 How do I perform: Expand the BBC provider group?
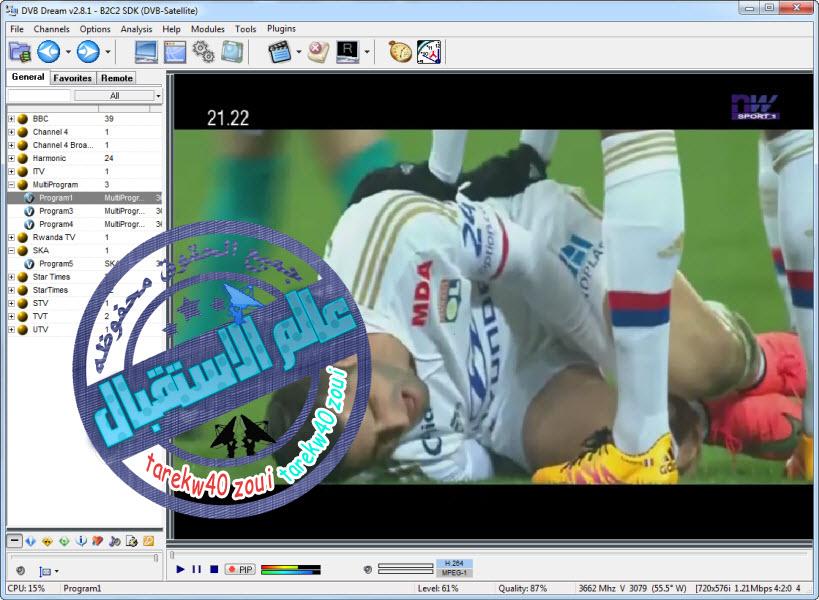pyautogui.click(x=11, y=119)
